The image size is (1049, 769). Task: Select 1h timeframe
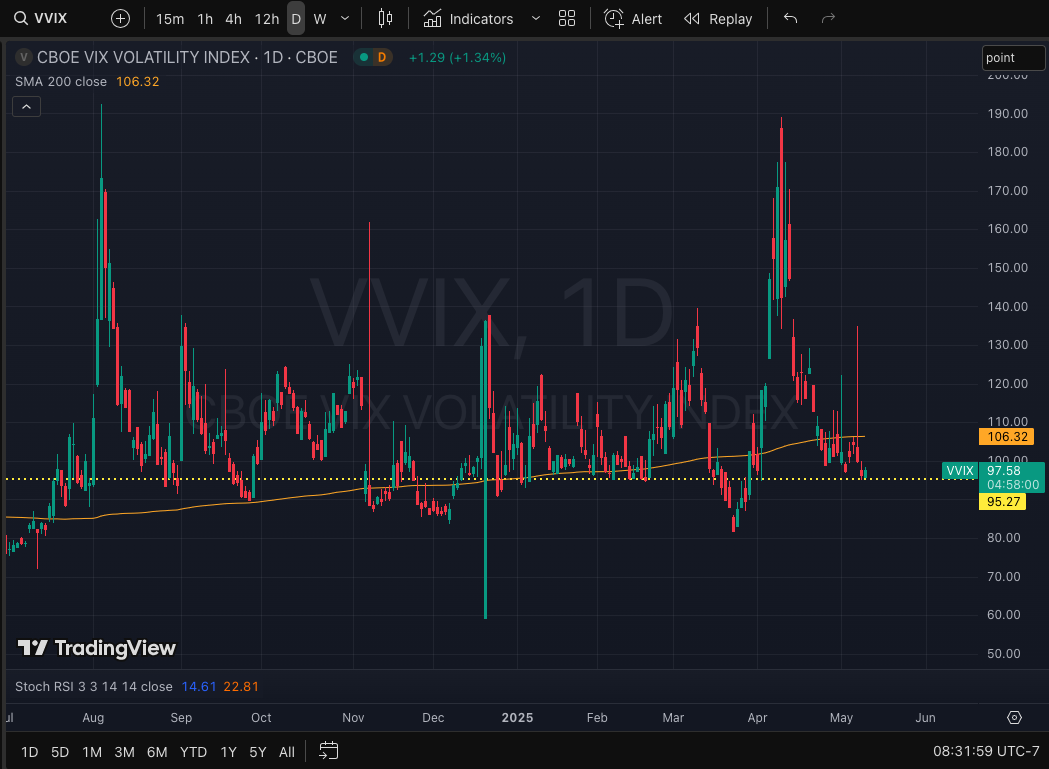pyautogui.click(x=205, y=19)
